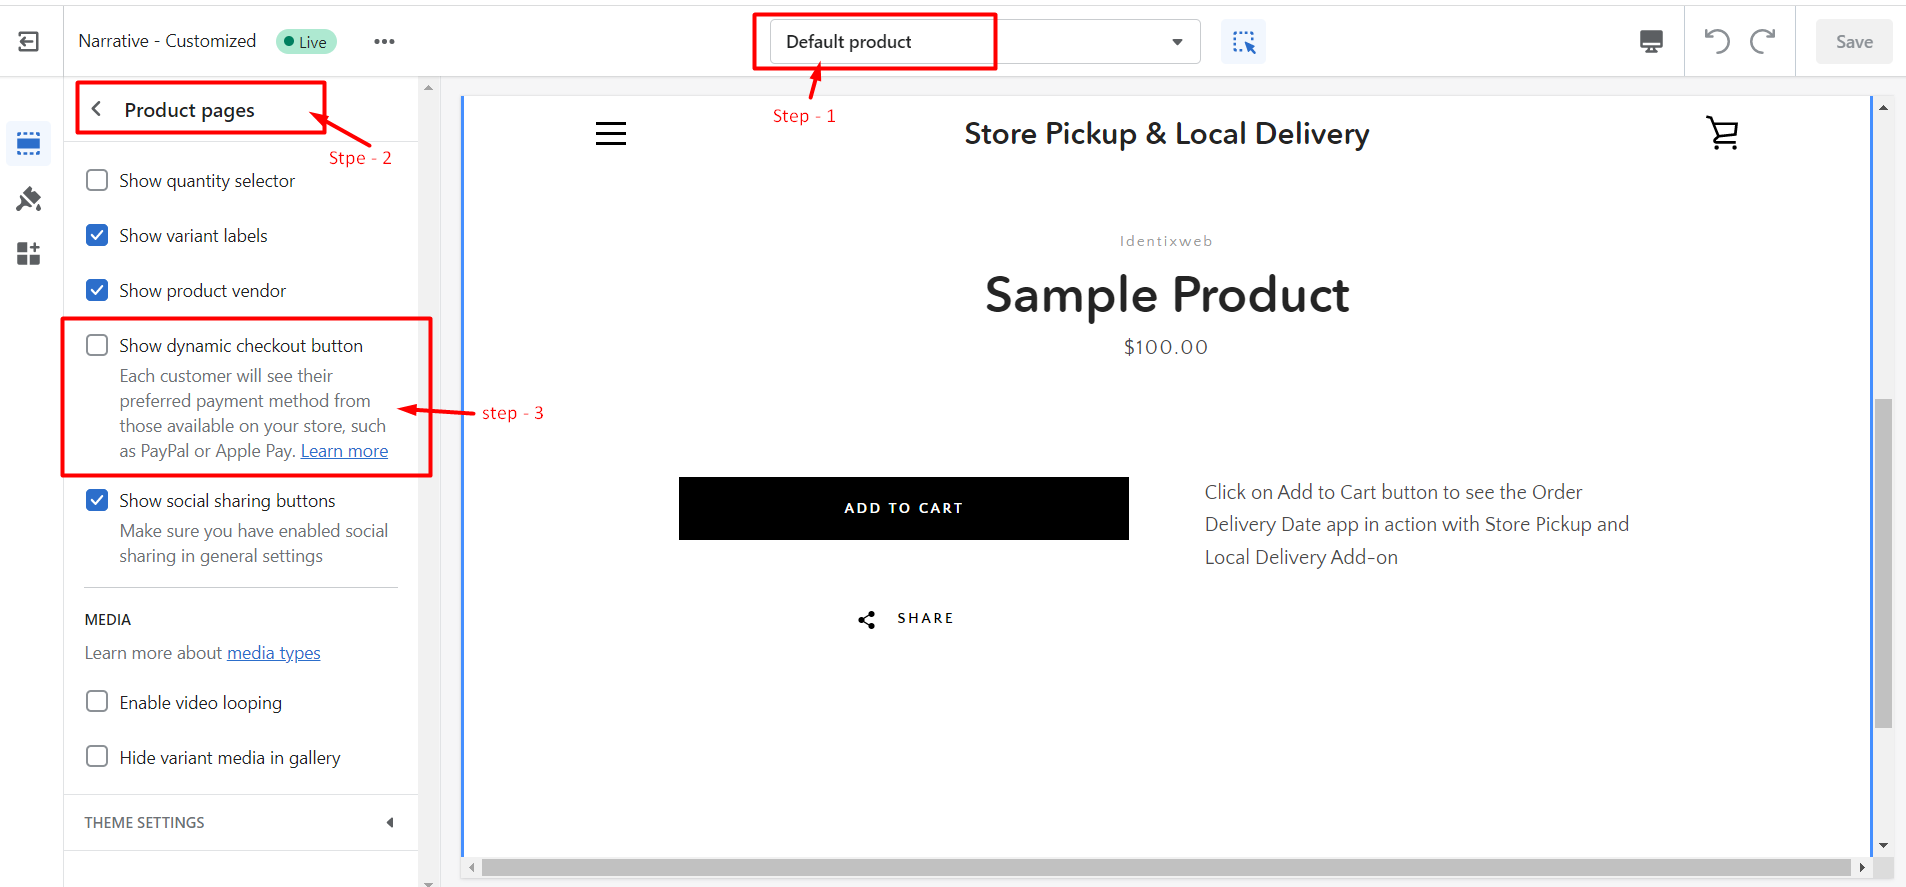1906x887 pixels.
Task: Open Learn more link about dynamic checkout
Action: pos(344,451)
